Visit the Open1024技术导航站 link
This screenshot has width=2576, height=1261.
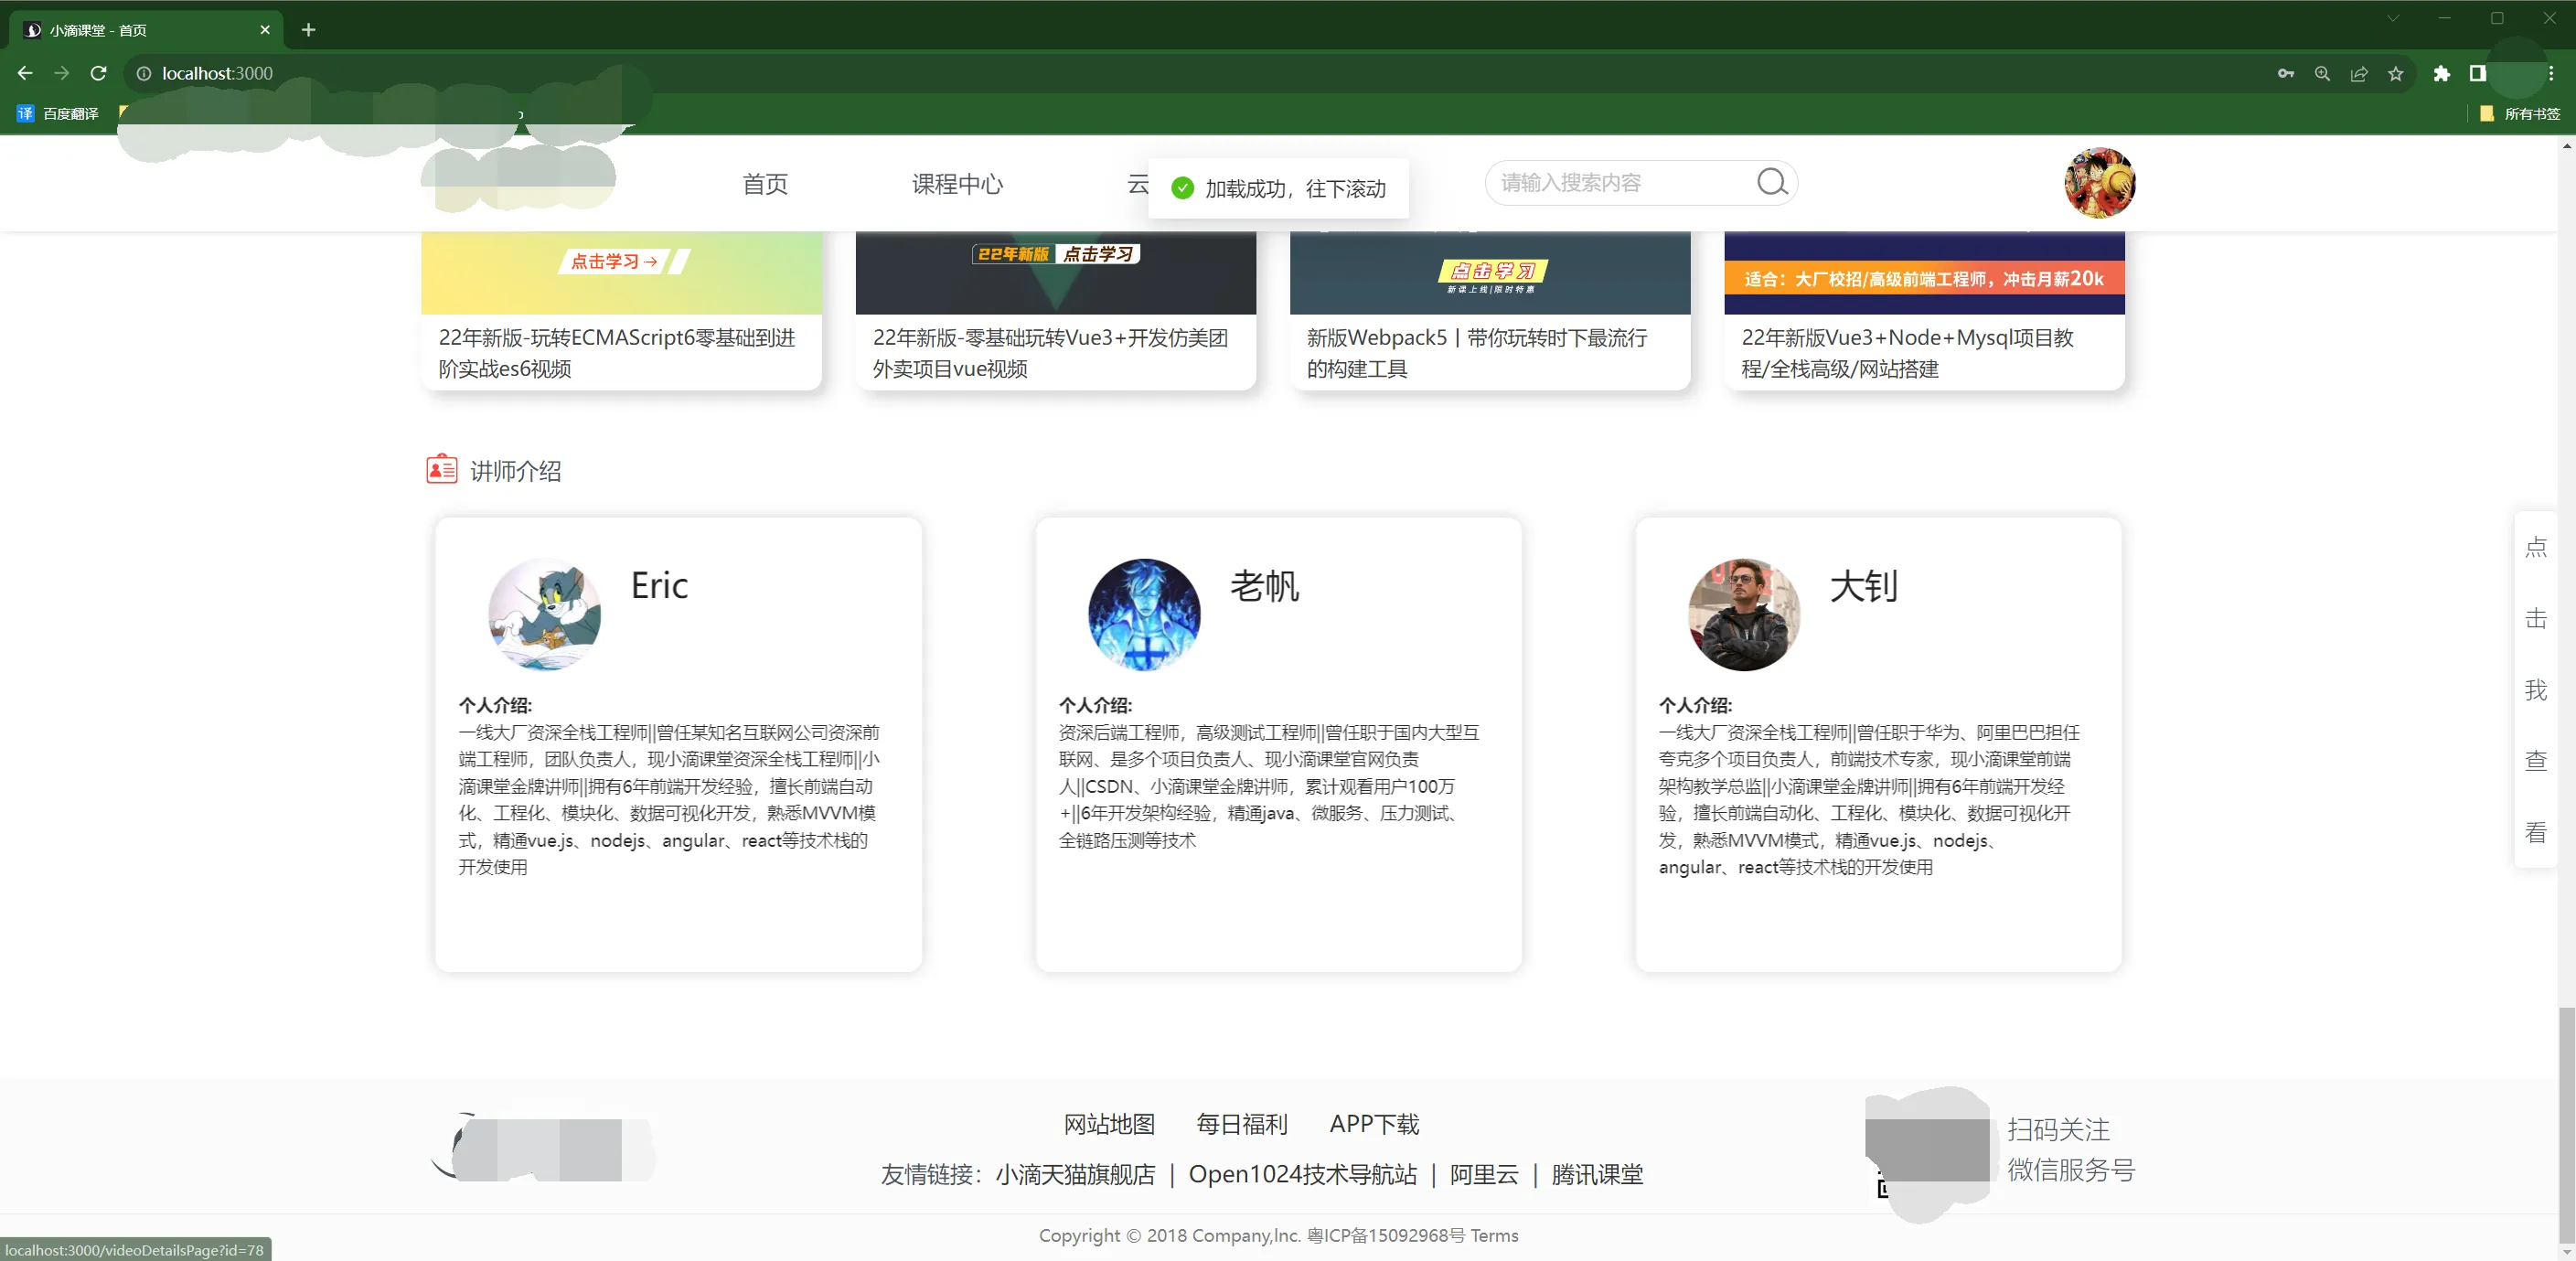click(x=1302, y=1173)
